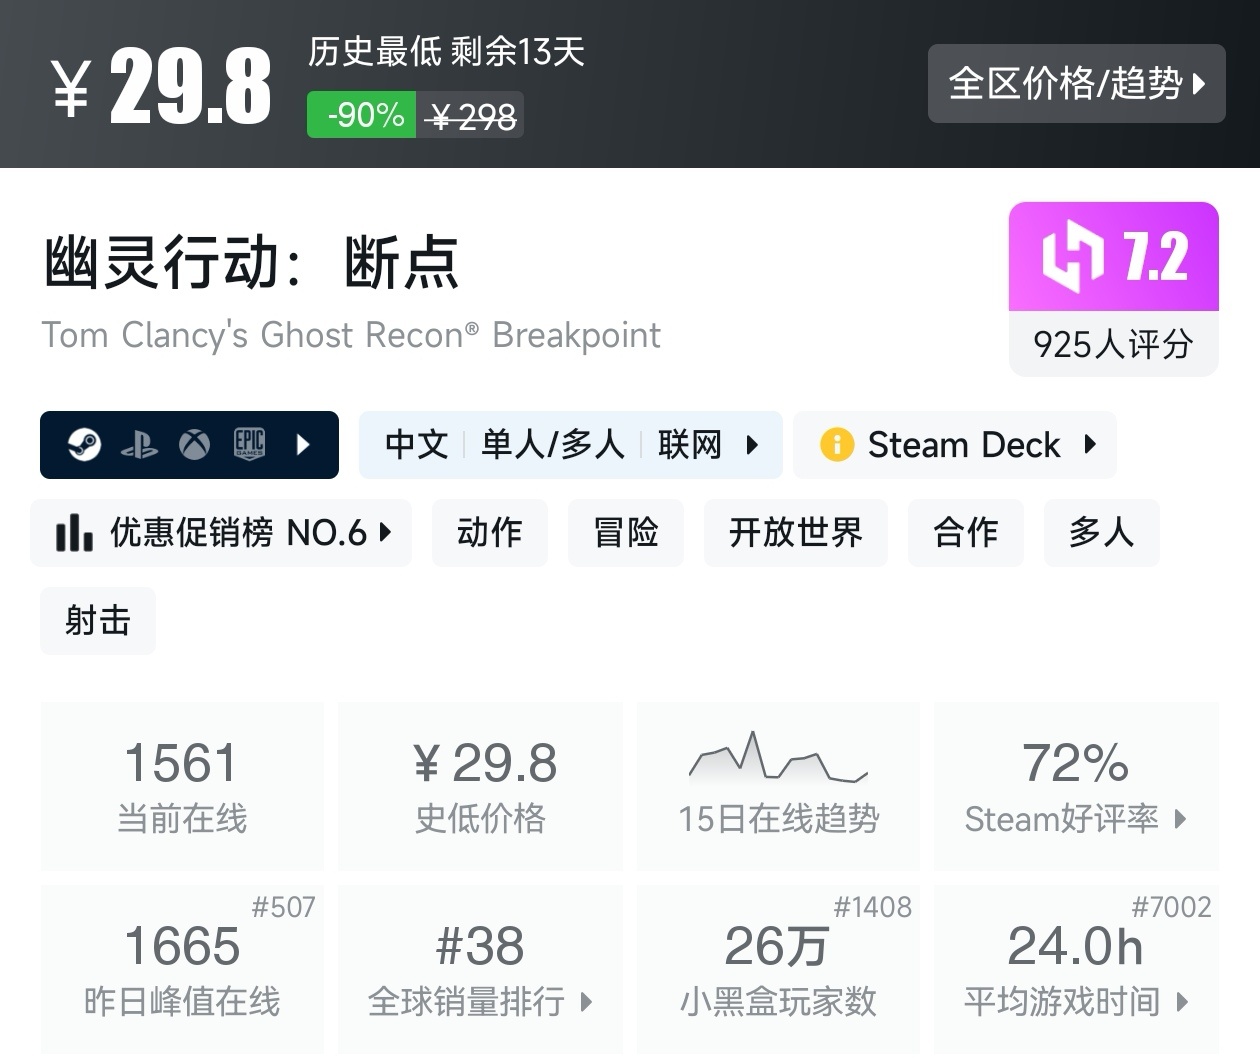This screenshot has height=1064, width=1260.
Task: Open the 15-day online trend chart
Action: 778,786
